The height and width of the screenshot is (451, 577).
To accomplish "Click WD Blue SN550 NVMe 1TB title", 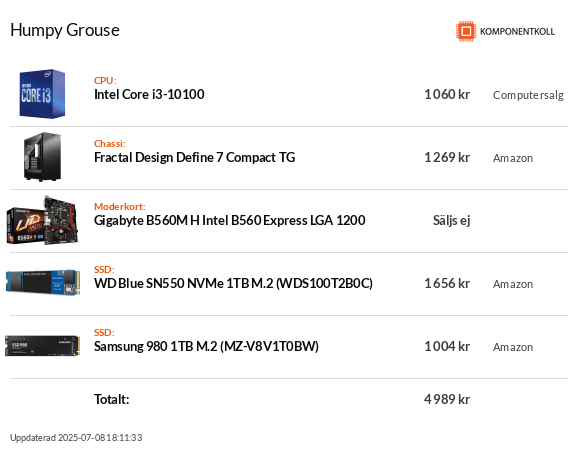I will click(x=233, y=284).
